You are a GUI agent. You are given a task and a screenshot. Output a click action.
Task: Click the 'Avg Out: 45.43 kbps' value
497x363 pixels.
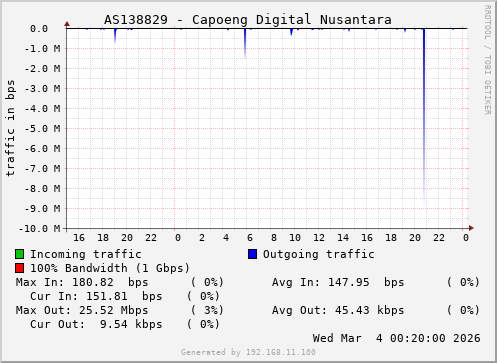338,310
